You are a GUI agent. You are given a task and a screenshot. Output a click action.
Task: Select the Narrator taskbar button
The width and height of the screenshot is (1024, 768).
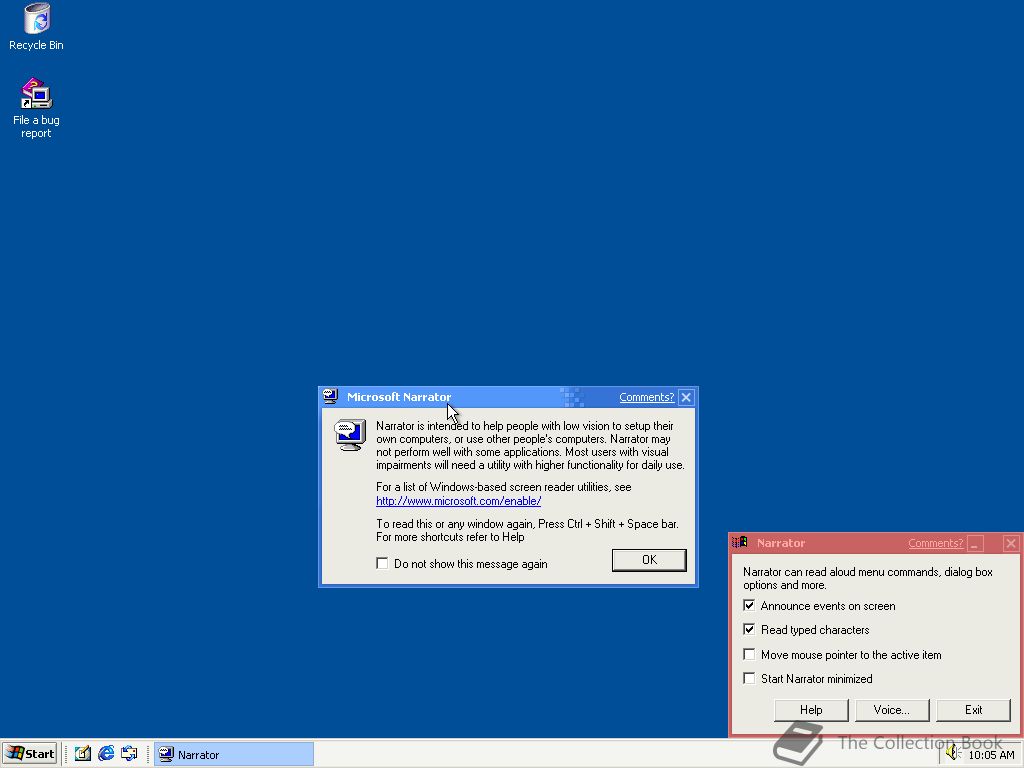[x=234, y=754]
